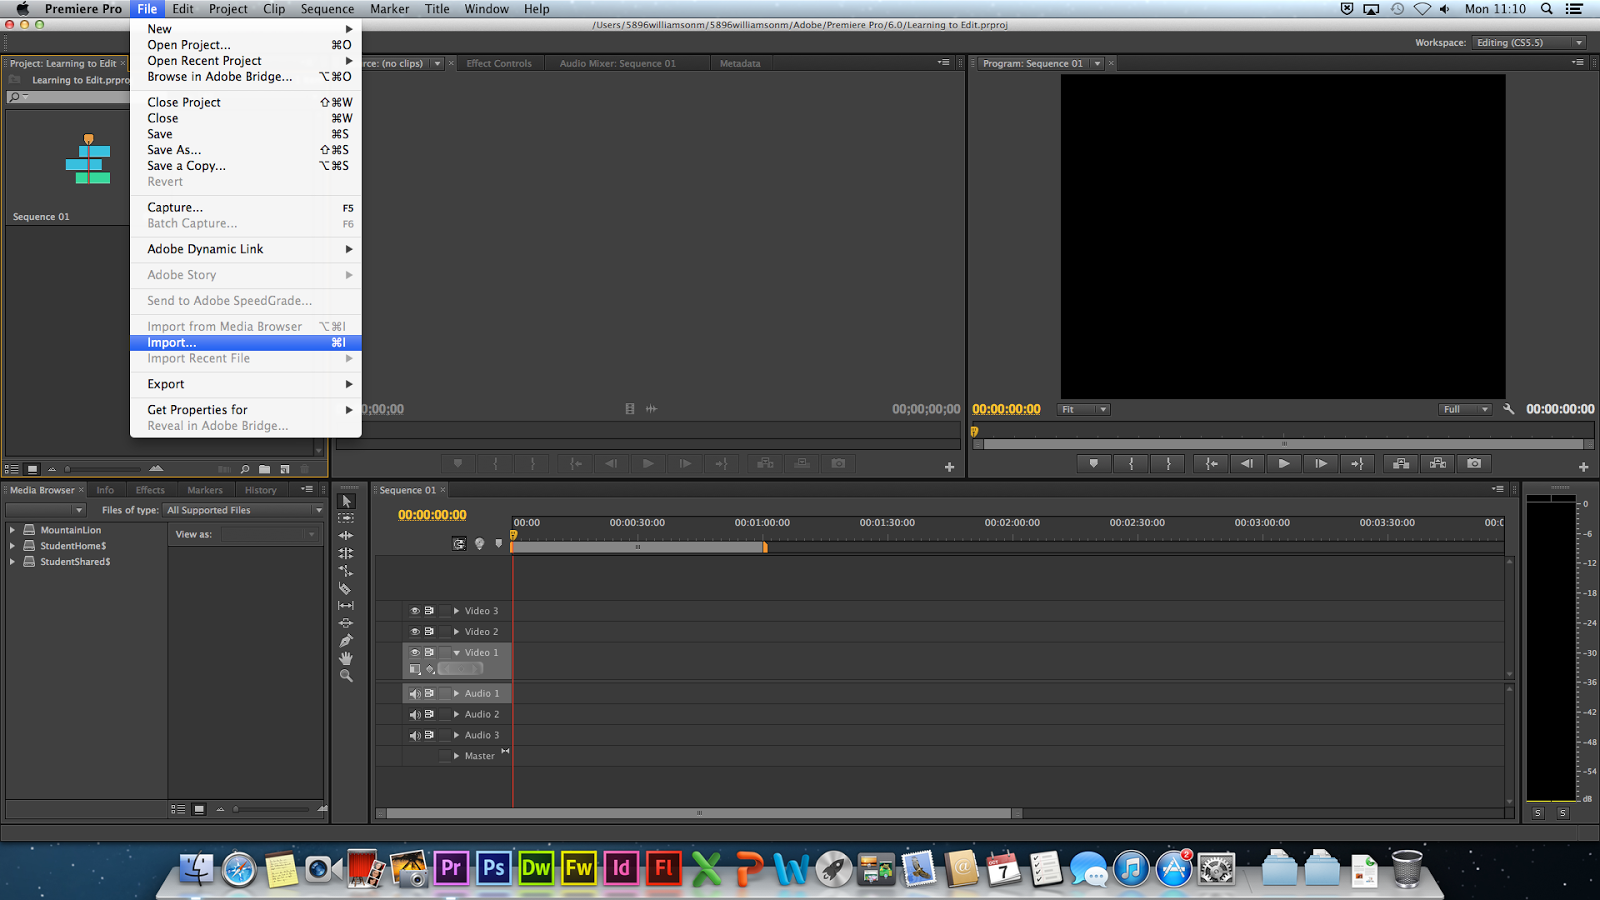Collapse the Video 1 track

(457, 653)
